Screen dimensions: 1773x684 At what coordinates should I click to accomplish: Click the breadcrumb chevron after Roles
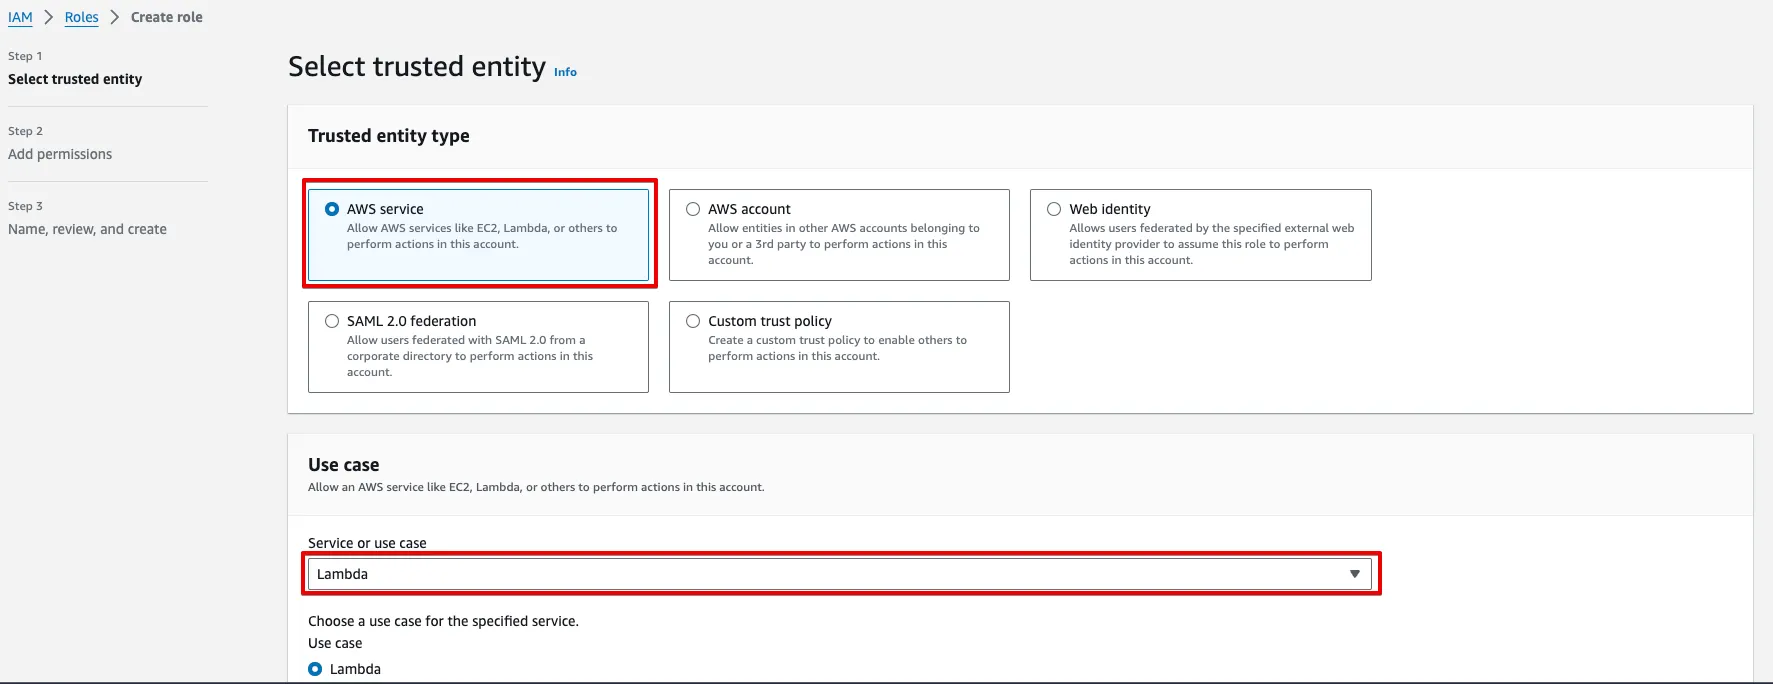click(x=114, y=17)
